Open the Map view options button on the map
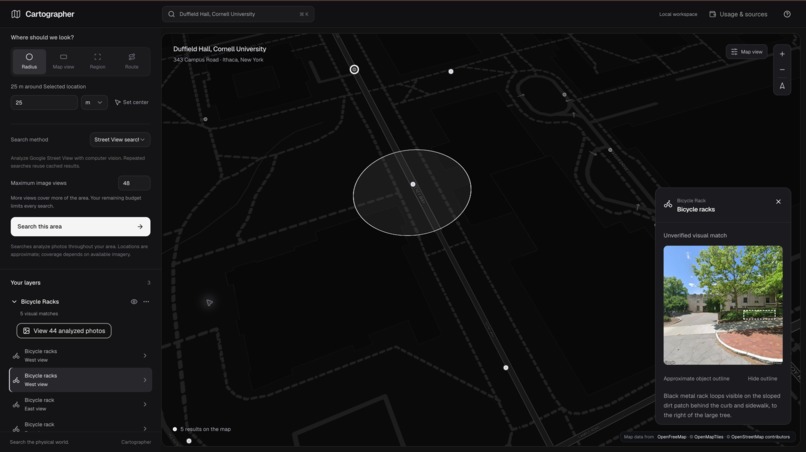This screenshot has height=452, width=806. click(746, 52)
